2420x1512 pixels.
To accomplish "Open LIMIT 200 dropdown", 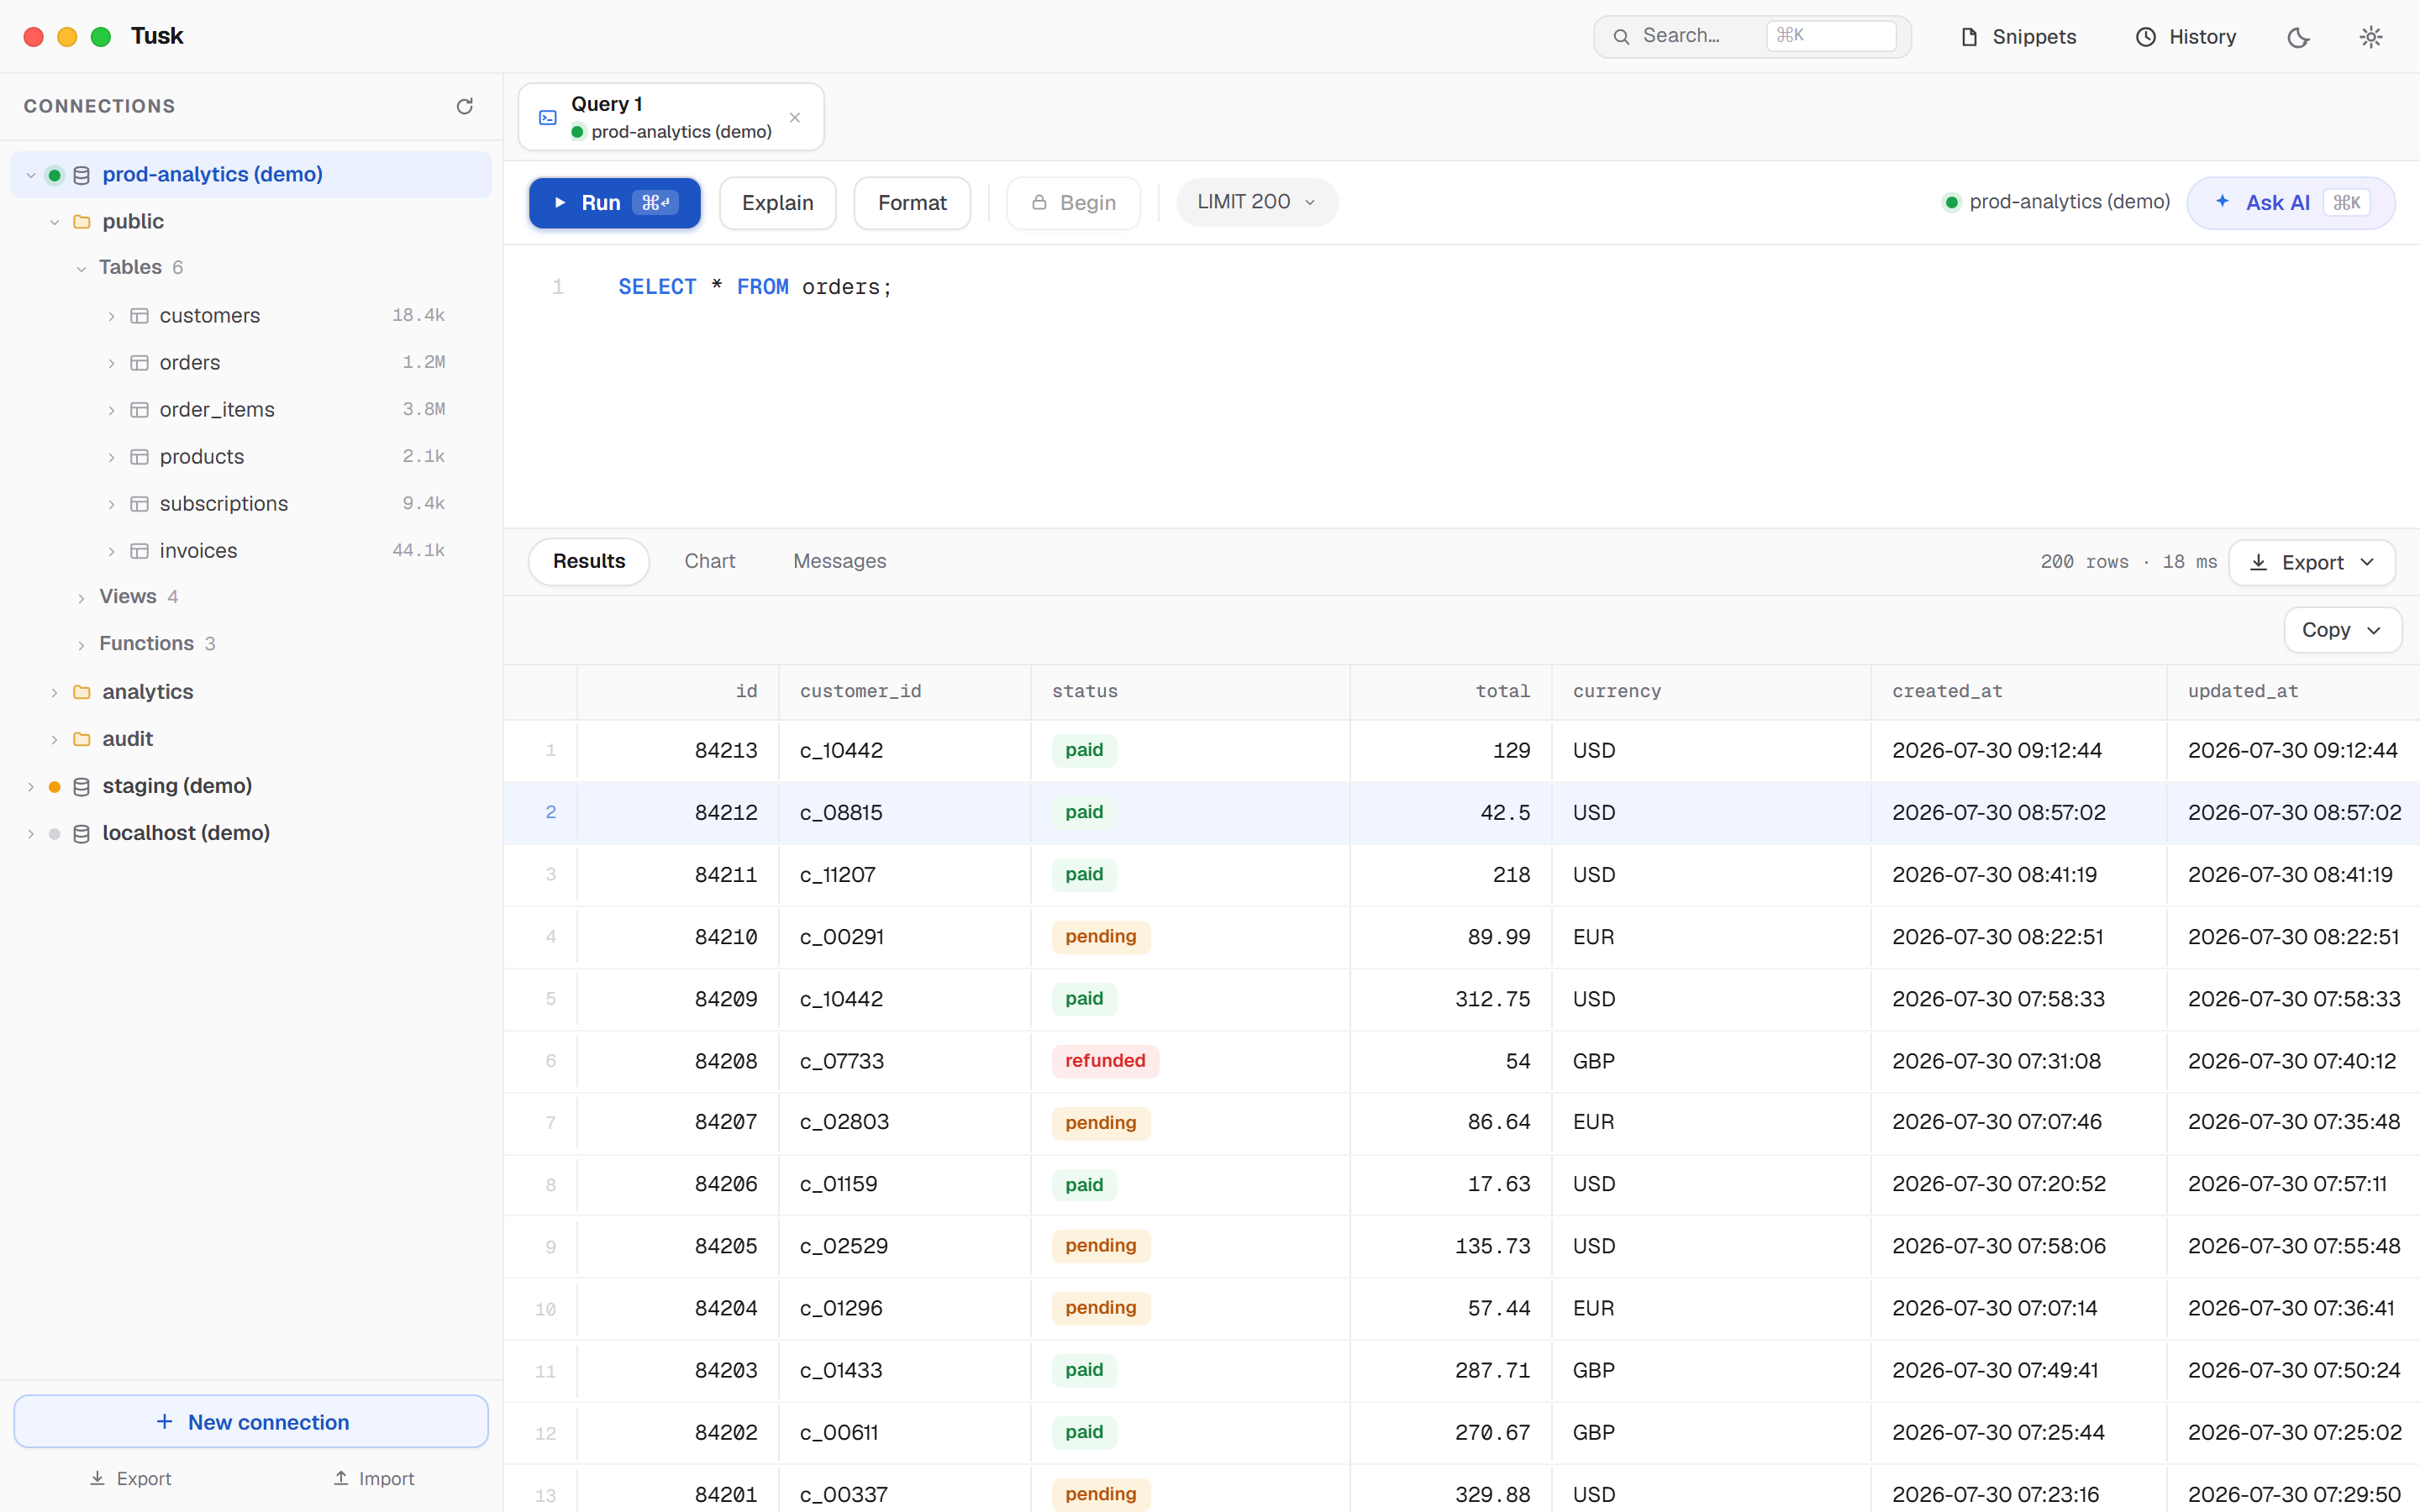I will click(1257, 202).
